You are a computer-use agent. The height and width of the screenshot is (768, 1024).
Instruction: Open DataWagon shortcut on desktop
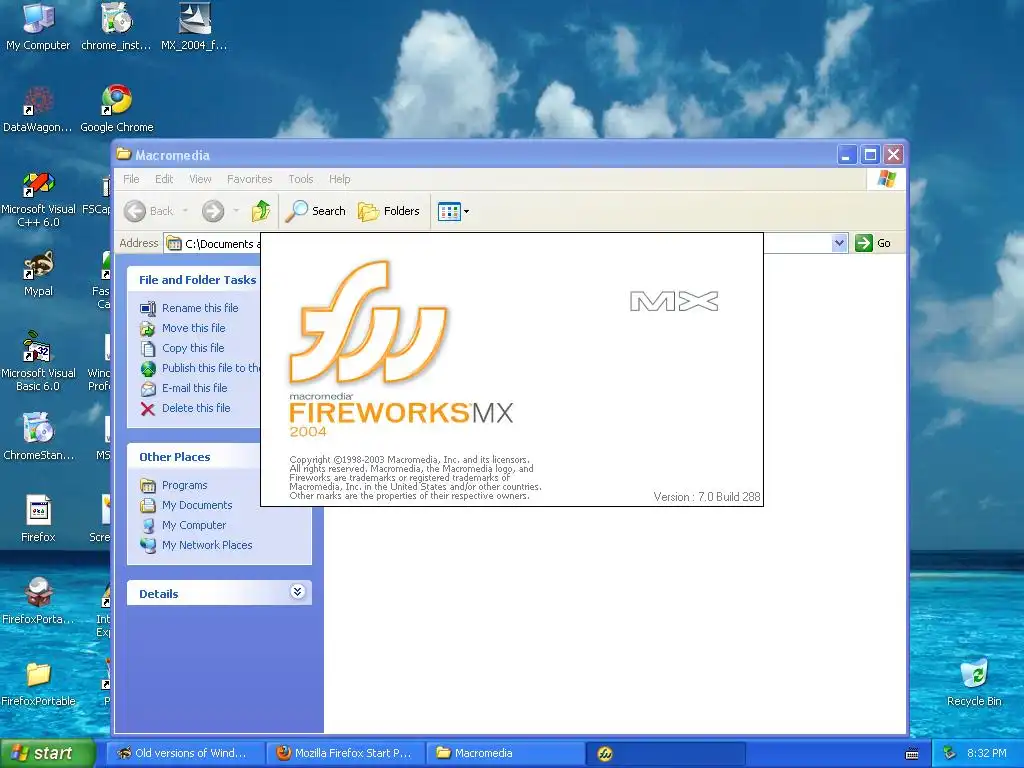pos(37,108)
